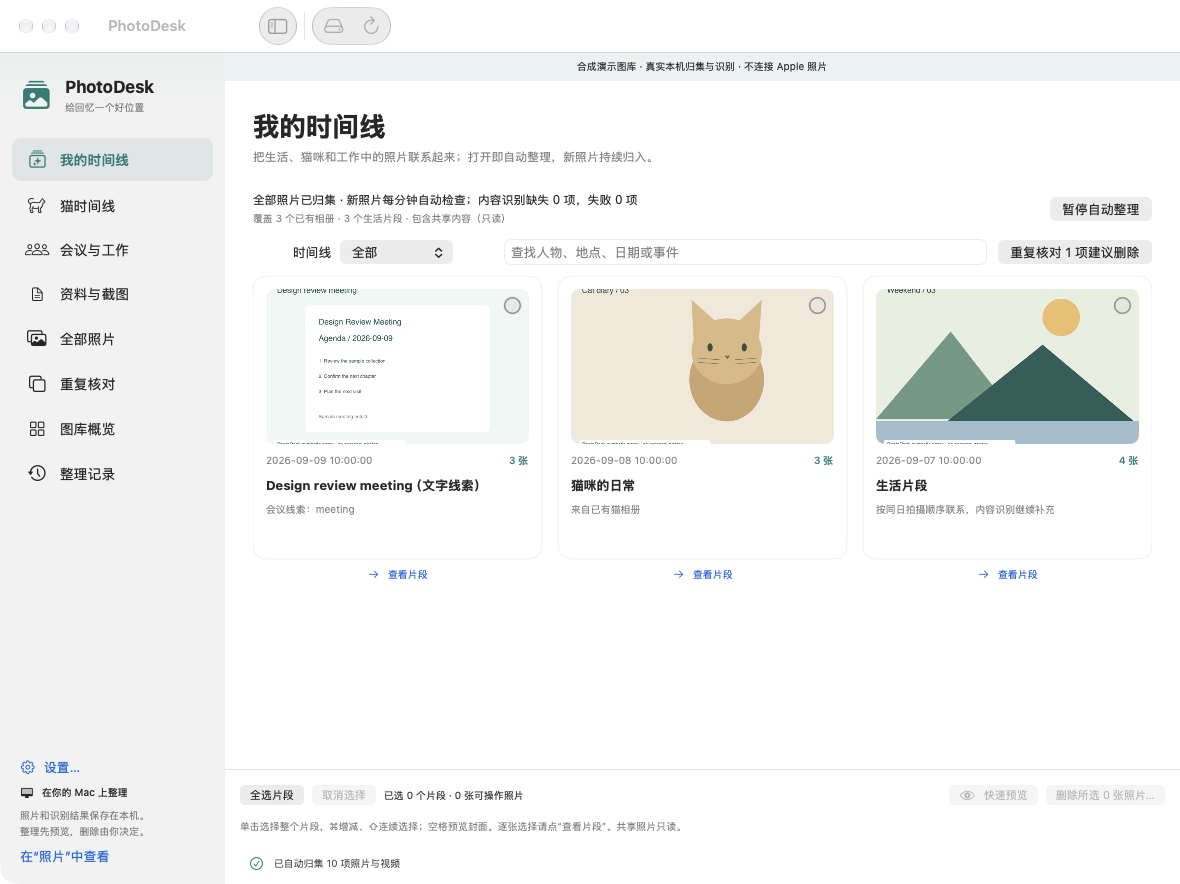This screenshot has width=1180, height=884.
Task: Open 整理记录 in sidebar
Action: [x=112, y=473]
